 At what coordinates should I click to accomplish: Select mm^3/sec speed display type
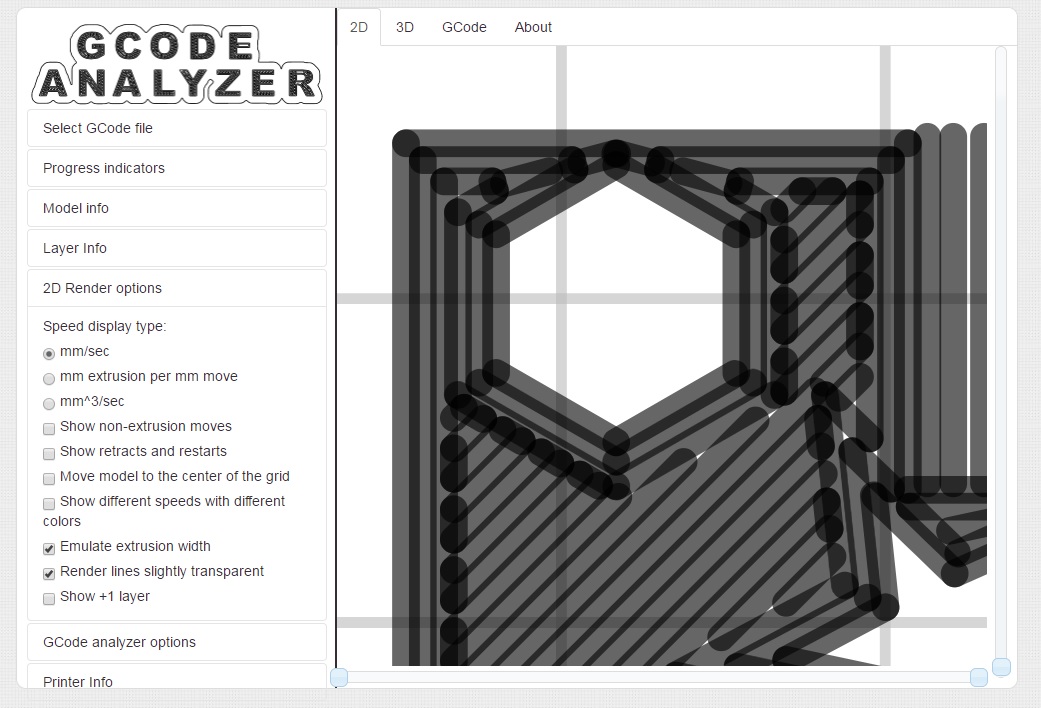click(x=48, y=404)
